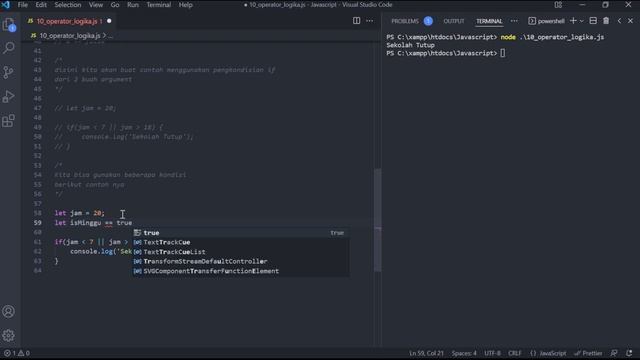Screen dimensions: 640x360
Task: Open the Go menu
Action: click(x=115, y=5)
